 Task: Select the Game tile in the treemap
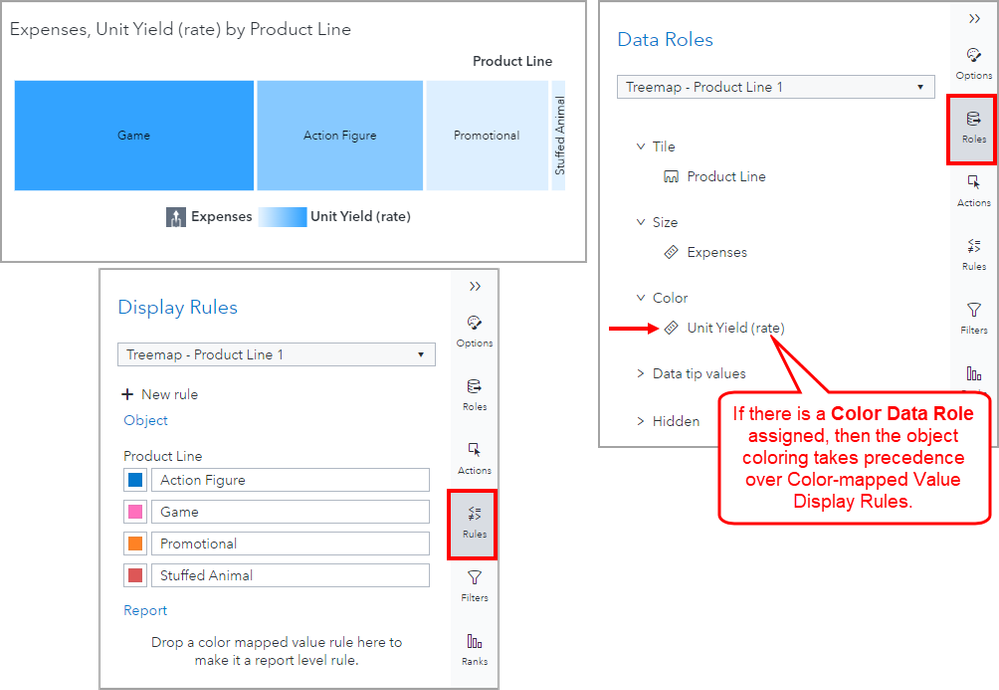tap(134, 135)
